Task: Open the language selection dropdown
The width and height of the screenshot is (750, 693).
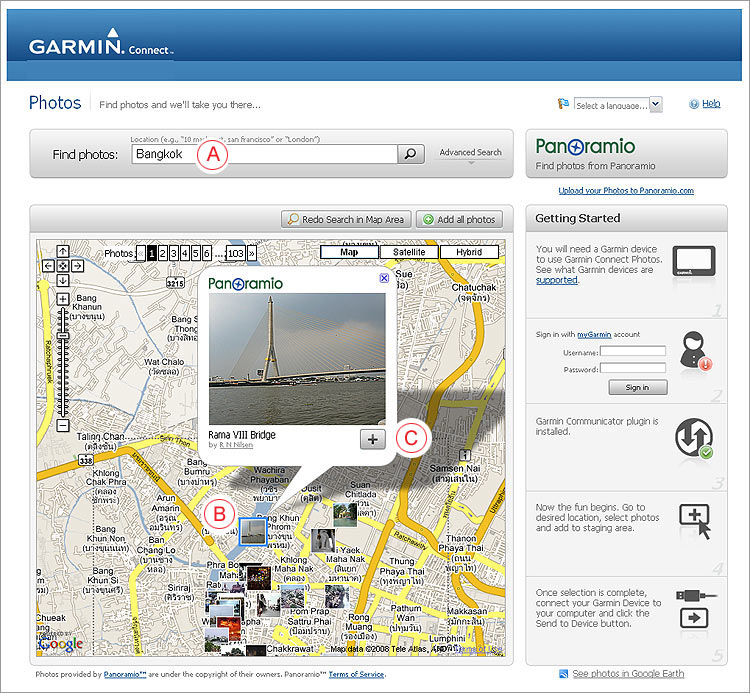Action: [x=655, y=104]
